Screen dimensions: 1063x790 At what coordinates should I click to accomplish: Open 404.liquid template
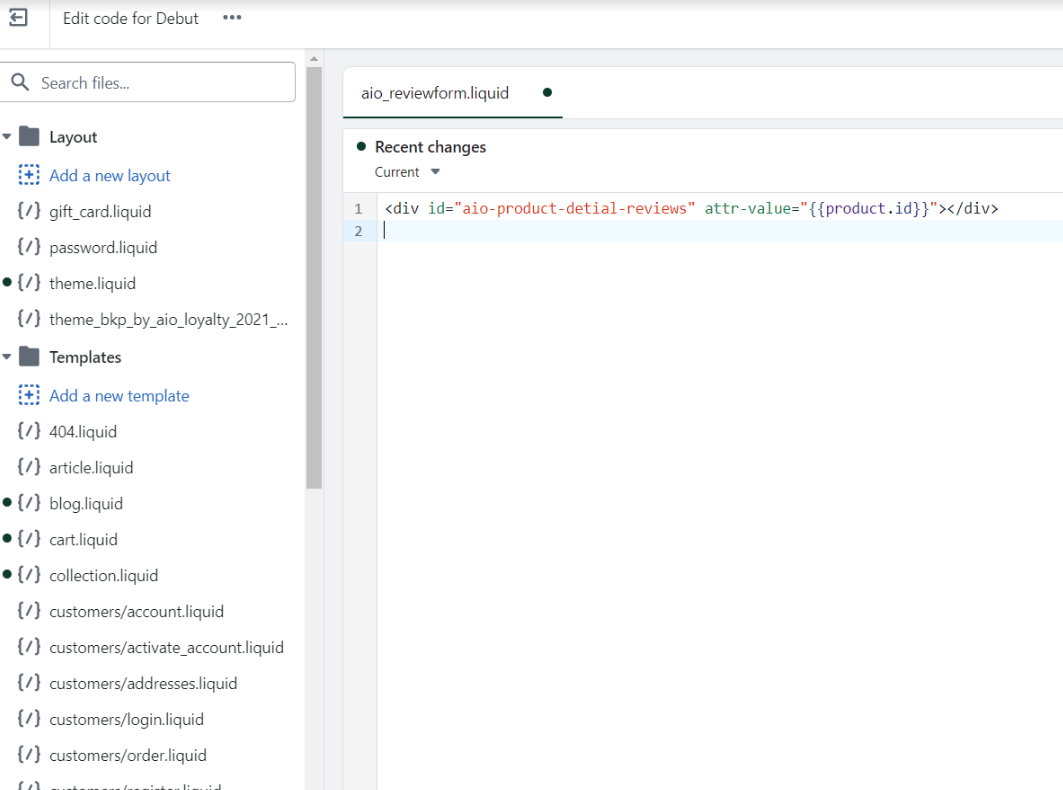(83, 432)
